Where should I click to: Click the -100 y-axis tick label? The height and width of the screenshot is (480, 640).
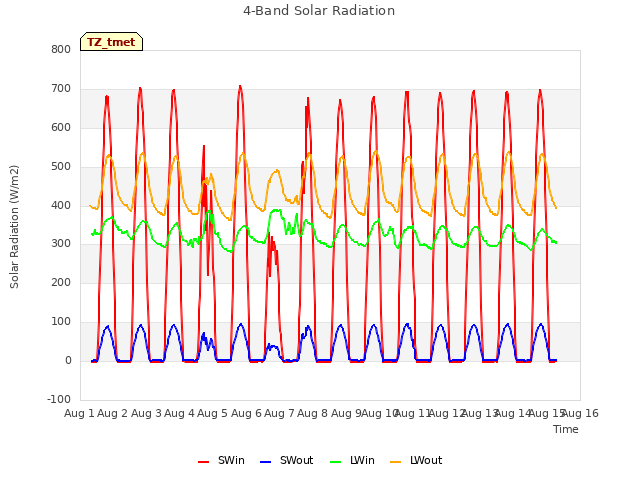(x=59, y=399)
